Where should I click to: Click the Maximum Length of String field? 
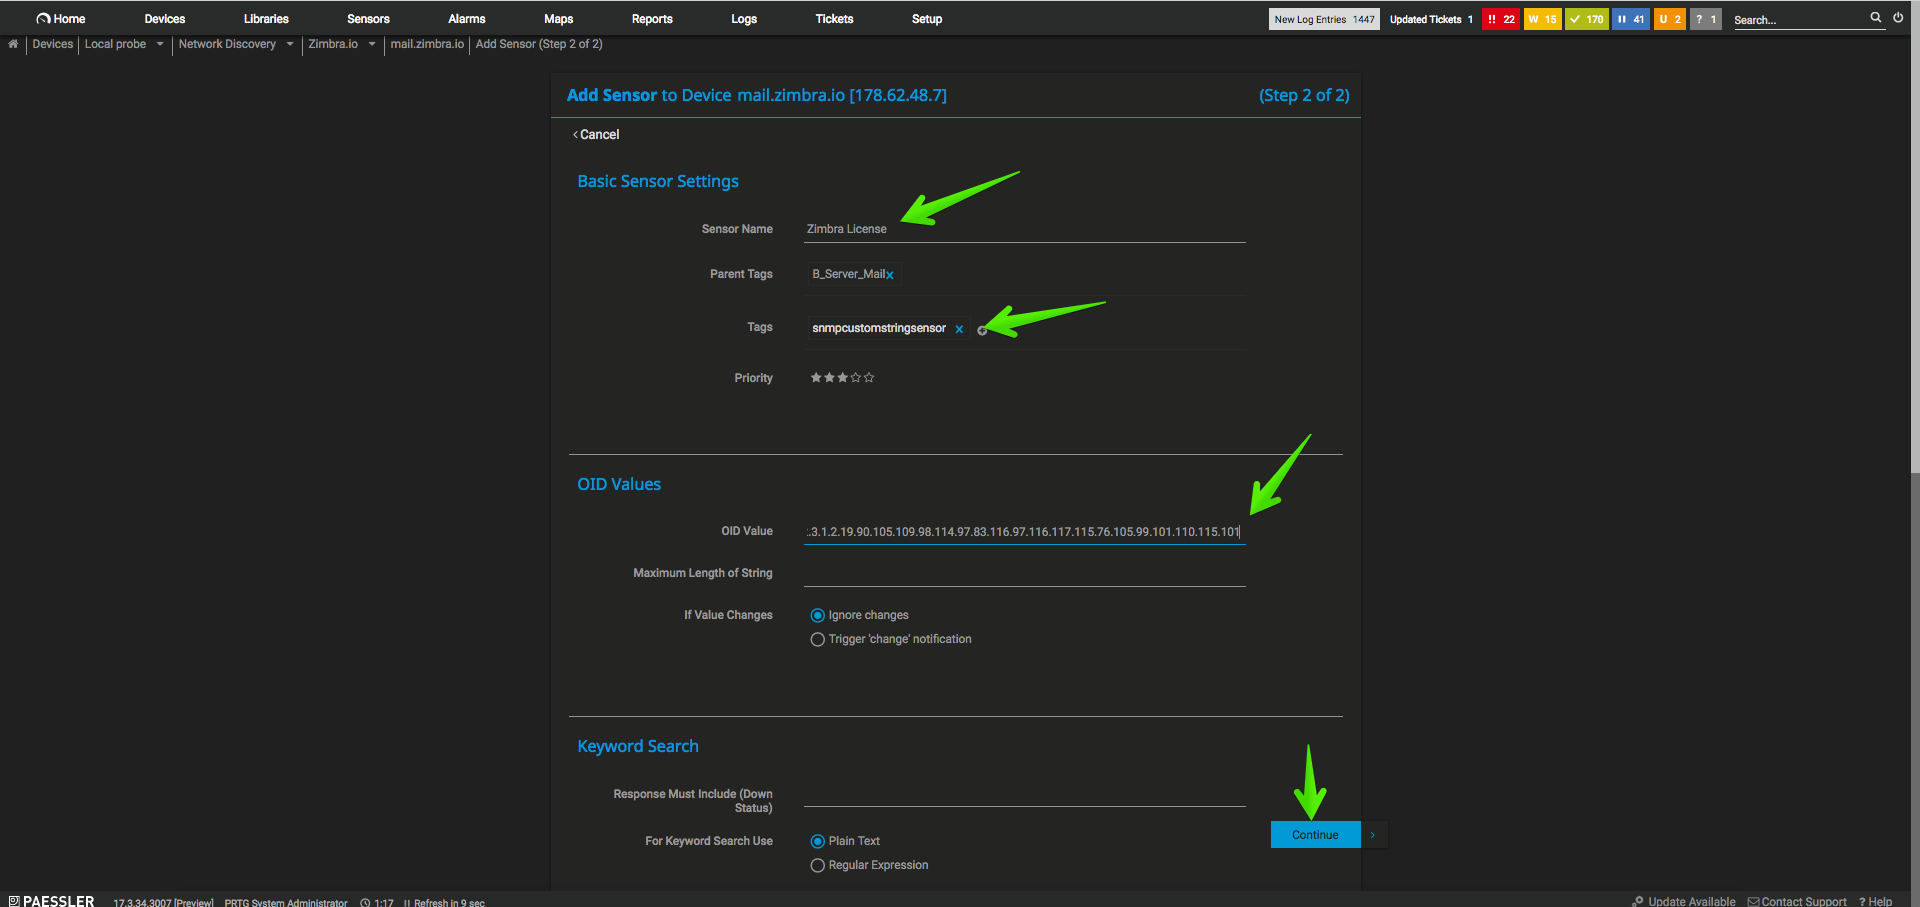pyautogui.click(x=1025, y=574)
